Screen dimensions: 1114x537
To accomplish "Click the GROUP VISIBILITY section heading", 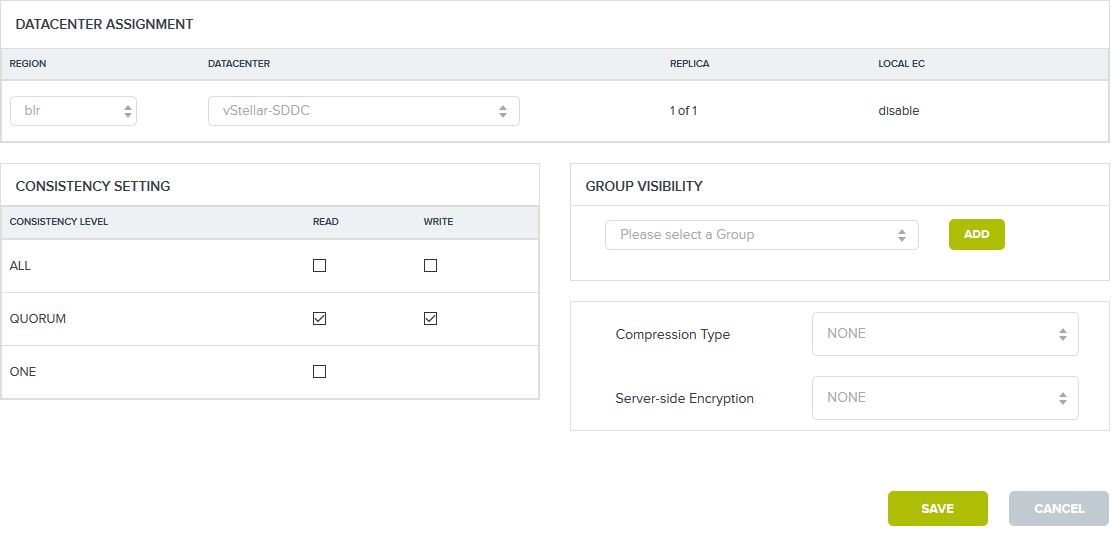I will (x=643, y=186).
